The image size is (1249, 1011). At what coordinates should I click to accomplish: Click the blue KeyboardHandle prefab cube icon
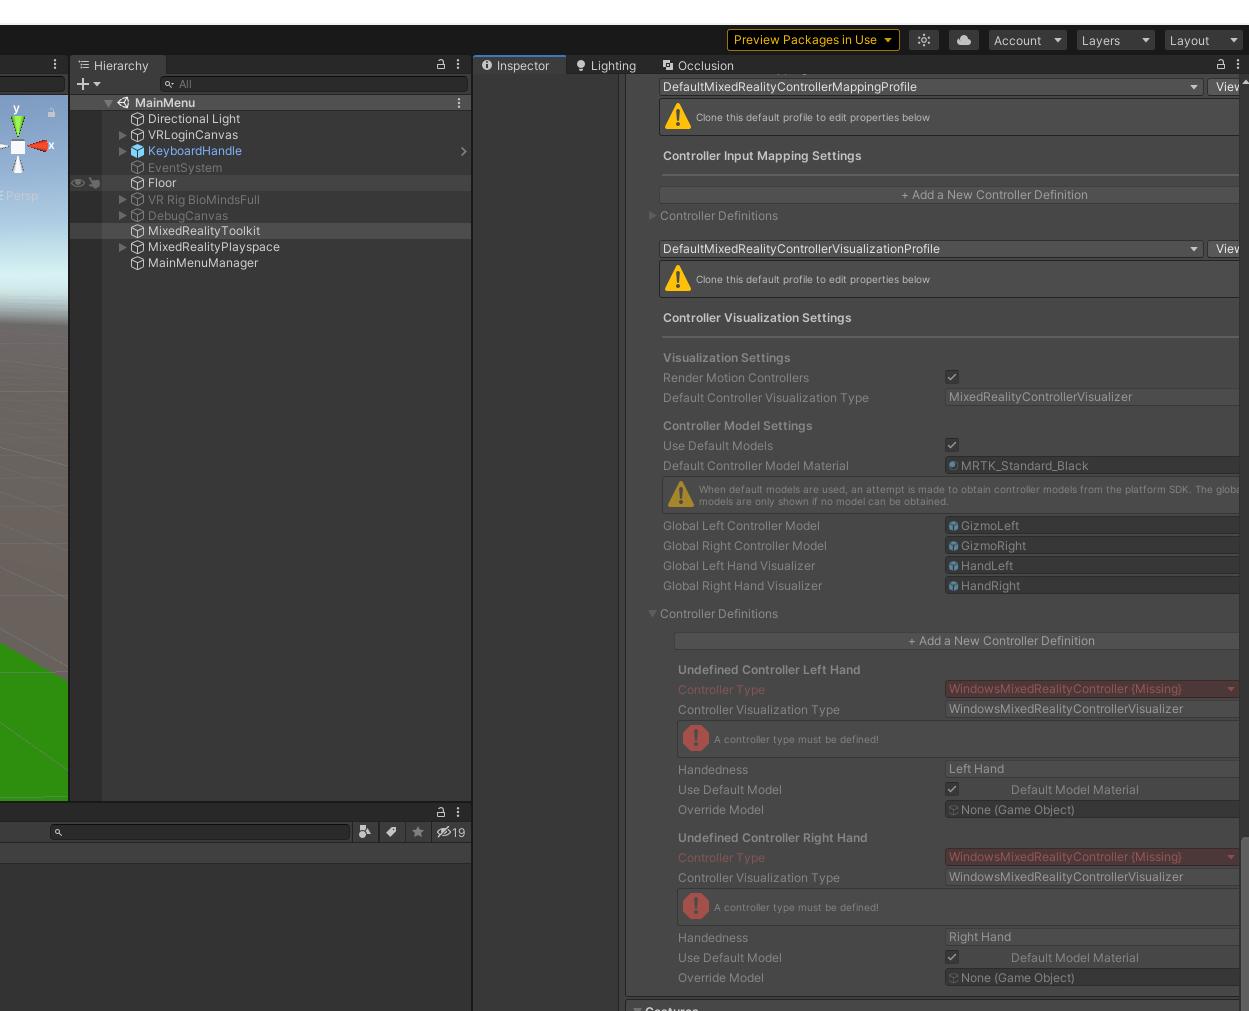pos(138,151)
